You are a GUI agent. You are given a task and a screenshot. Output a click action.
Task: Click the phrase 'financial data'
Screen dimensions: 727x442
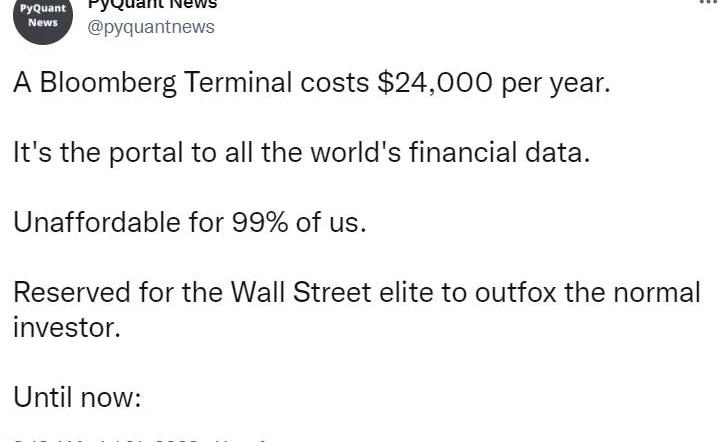pos(499,153)
